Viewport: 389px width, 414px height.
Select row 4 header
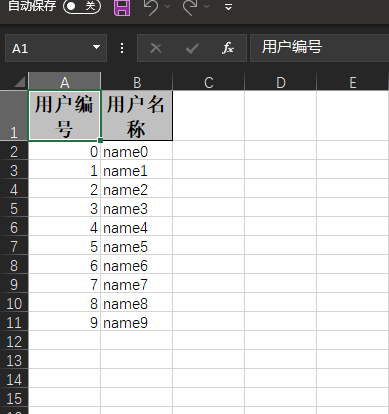[14, 188]
